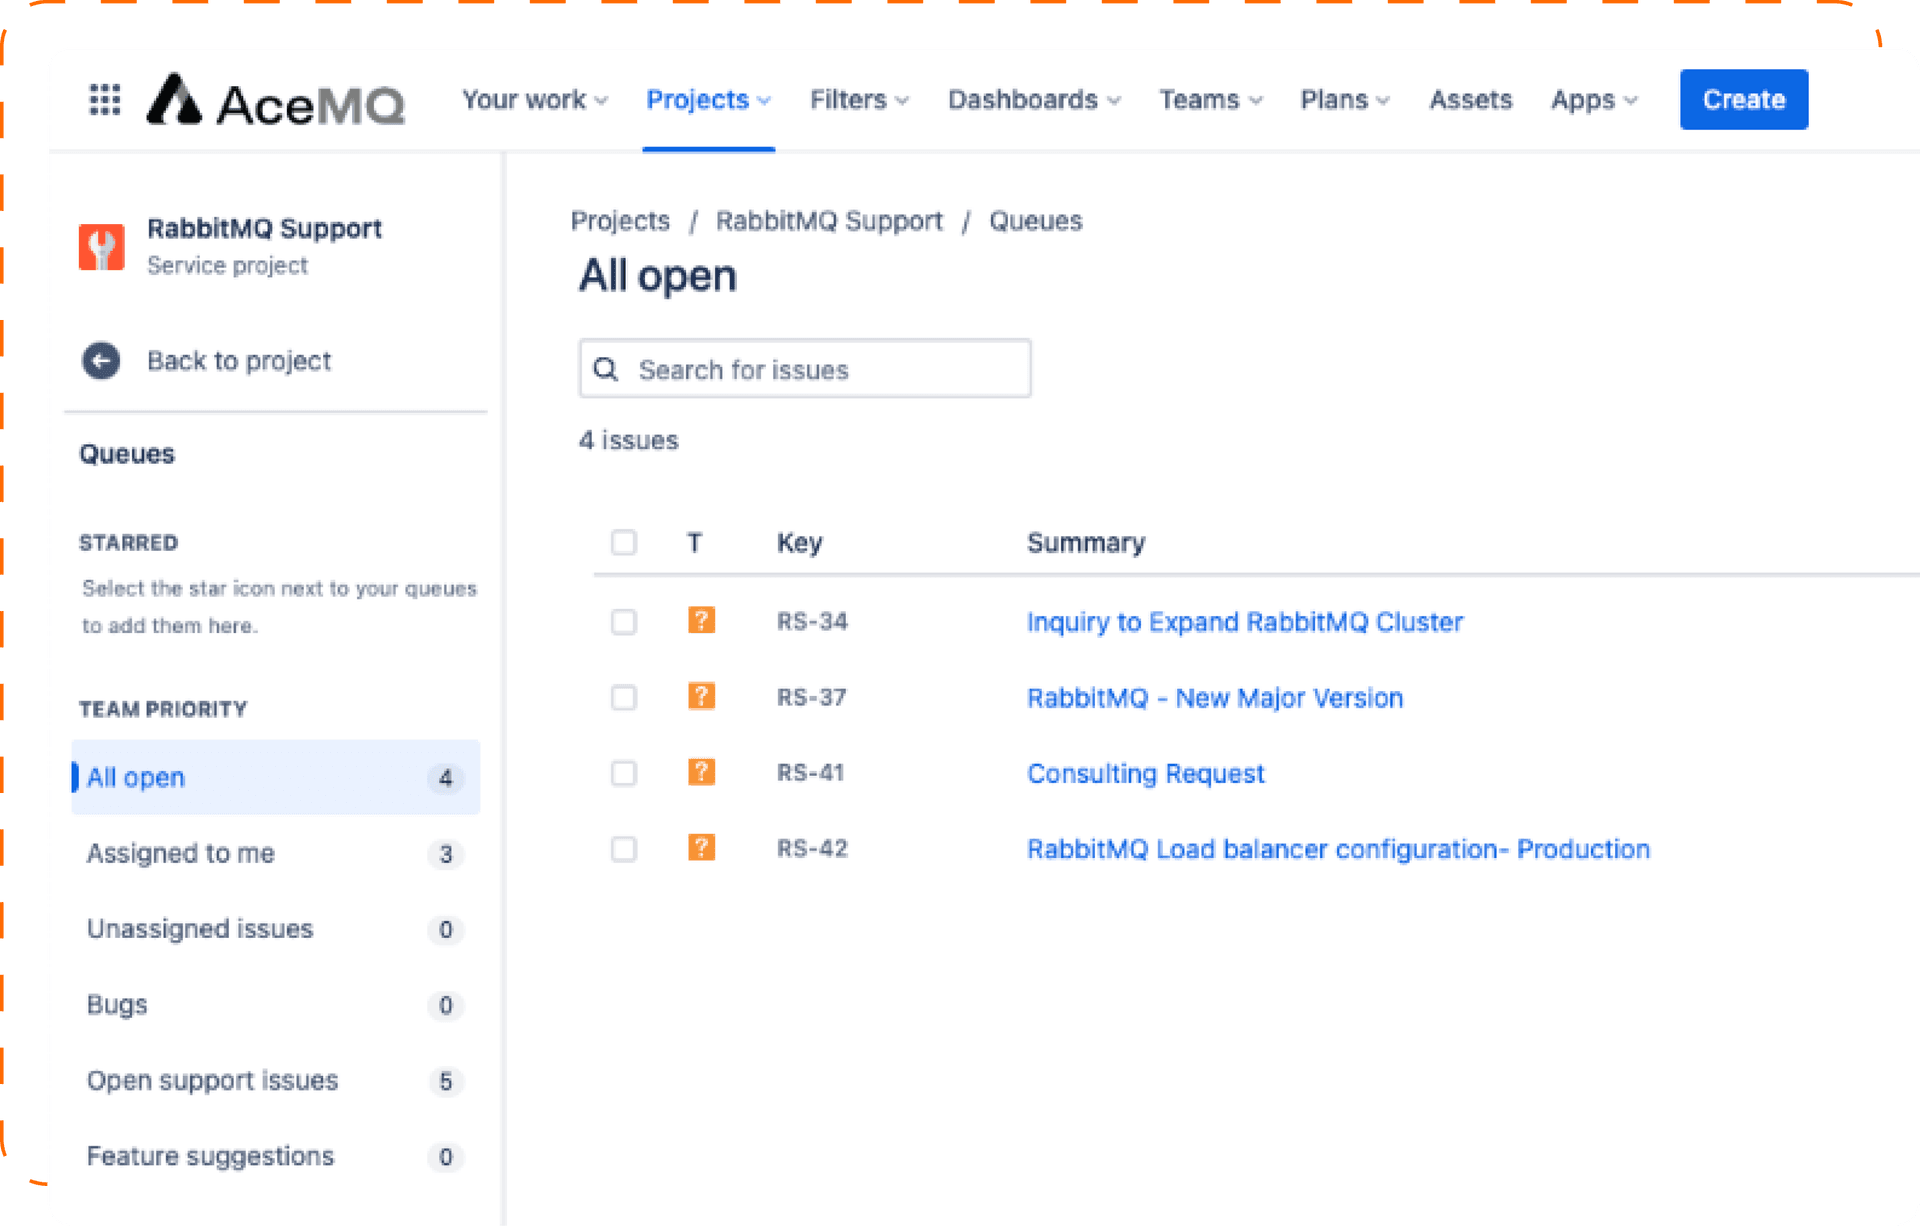Viewport: 1920px width, 1226px height.
Task: Click the issue type icon for RS-42
Action: coord(701,849)
